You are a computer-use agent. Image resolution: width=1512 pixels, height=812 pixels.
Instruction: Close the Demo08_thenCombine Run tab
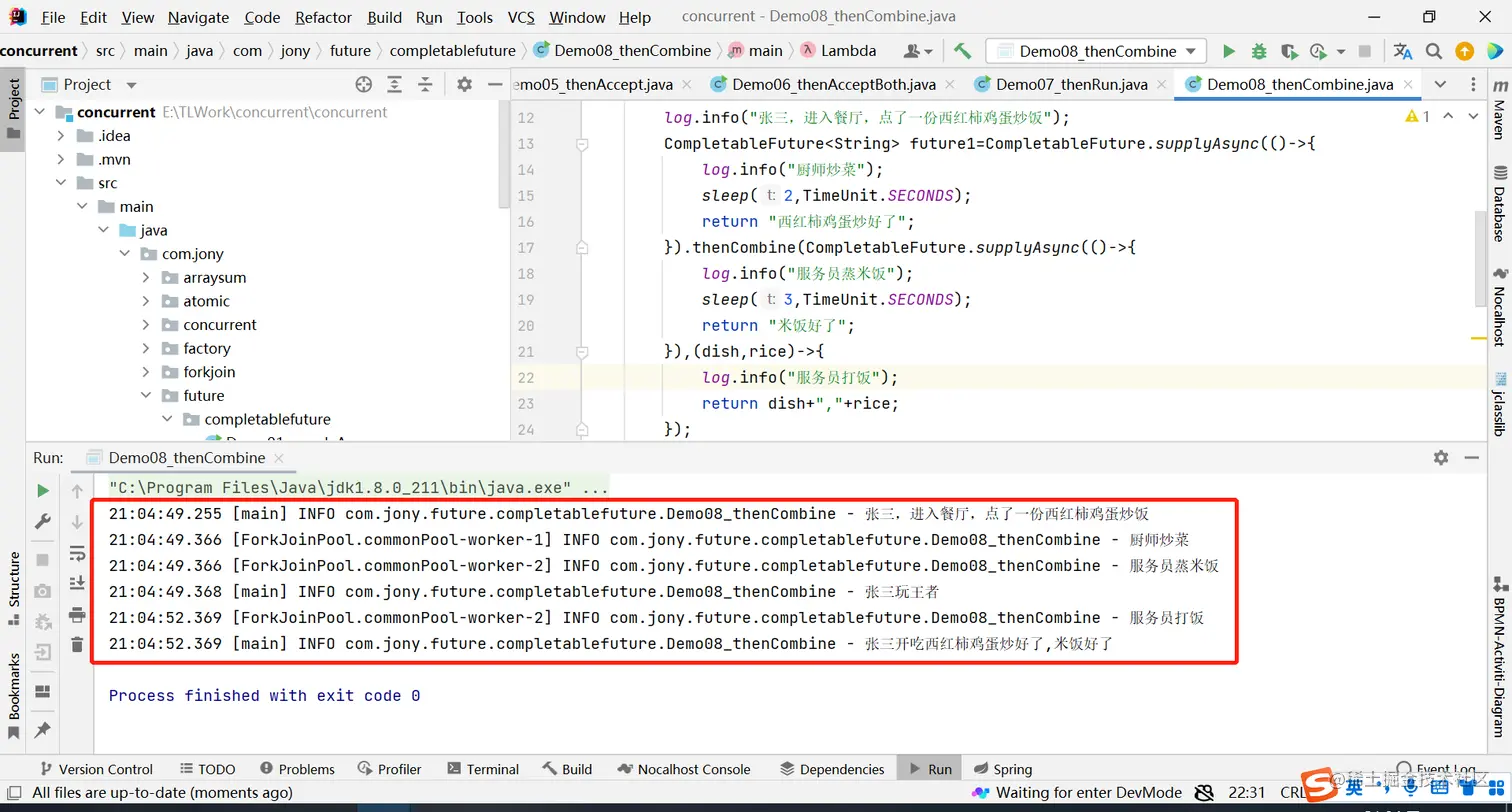point(281,458)
